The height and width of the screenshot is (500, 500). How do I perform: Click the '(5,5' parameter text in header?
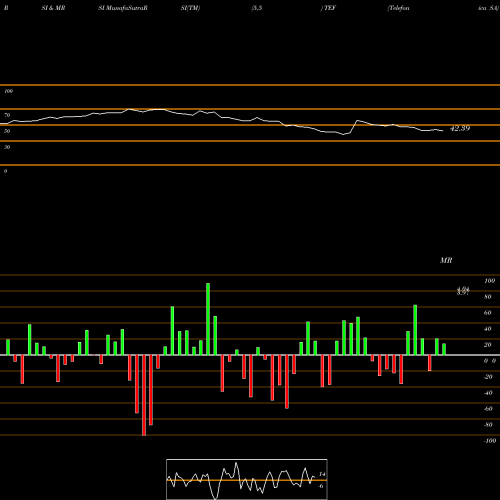[257, 8]
